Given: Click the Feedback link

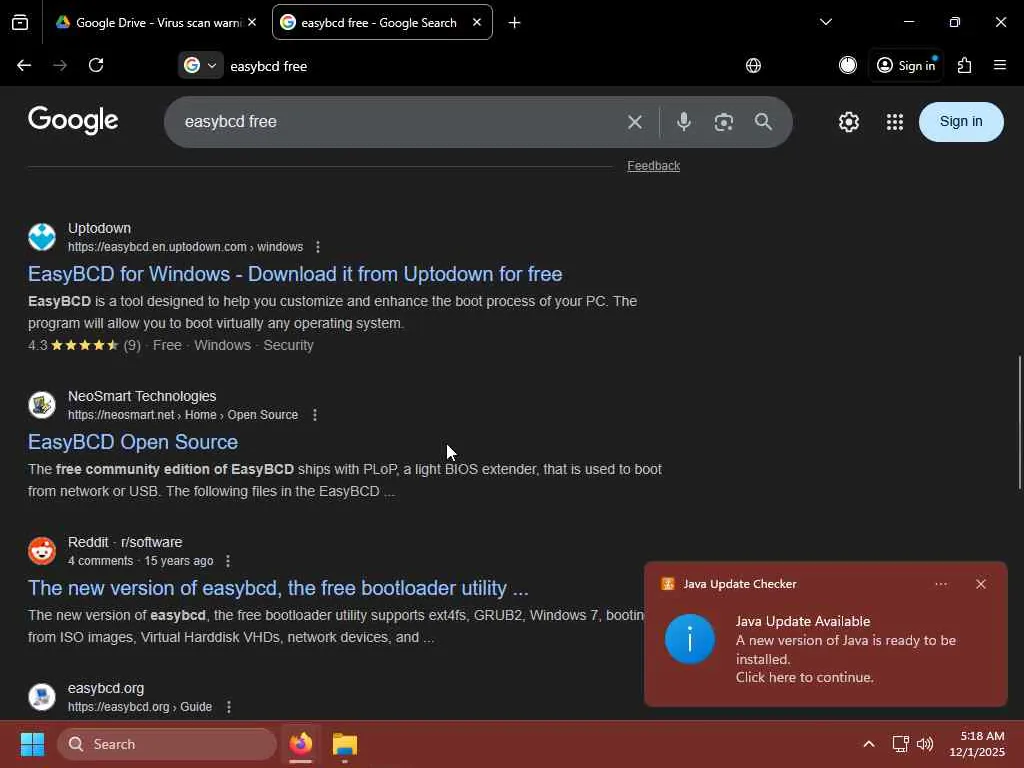Looking at the screenshot, I should point(654,166).
